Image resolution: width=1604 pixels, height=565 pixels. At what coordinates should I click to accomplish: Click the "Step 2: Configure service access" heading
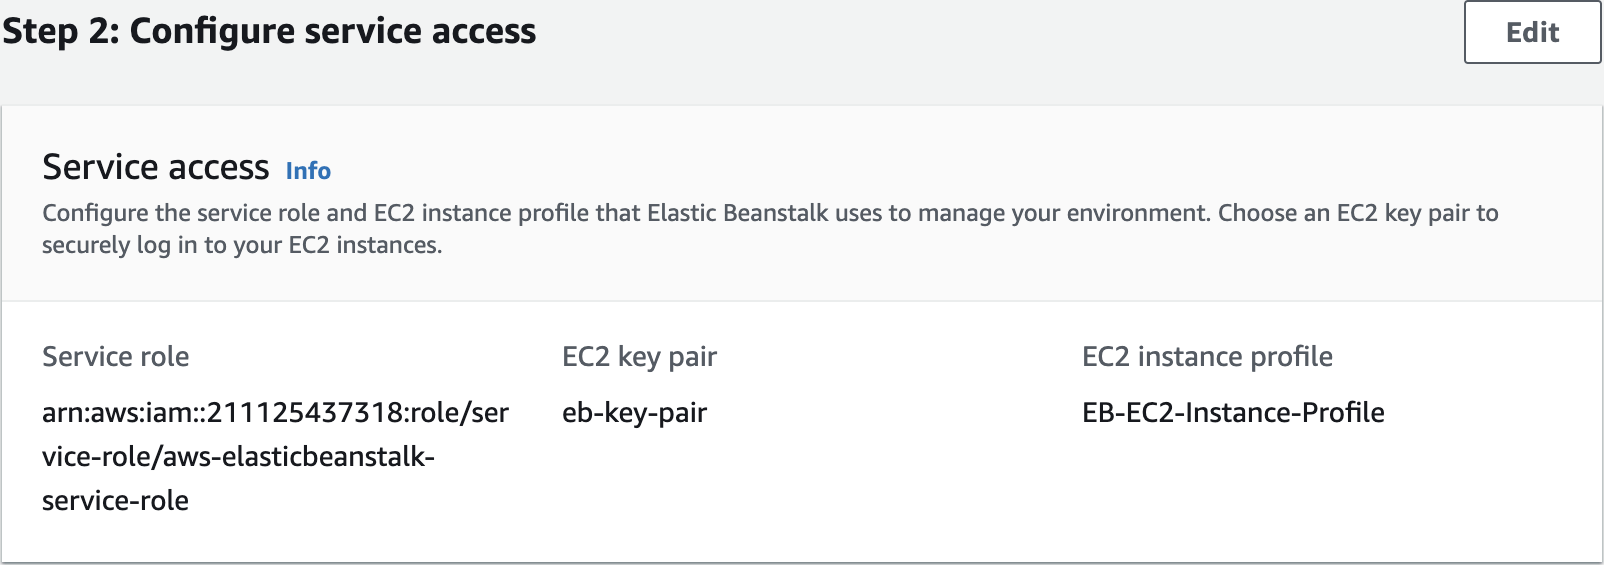[x=269, y=32]
